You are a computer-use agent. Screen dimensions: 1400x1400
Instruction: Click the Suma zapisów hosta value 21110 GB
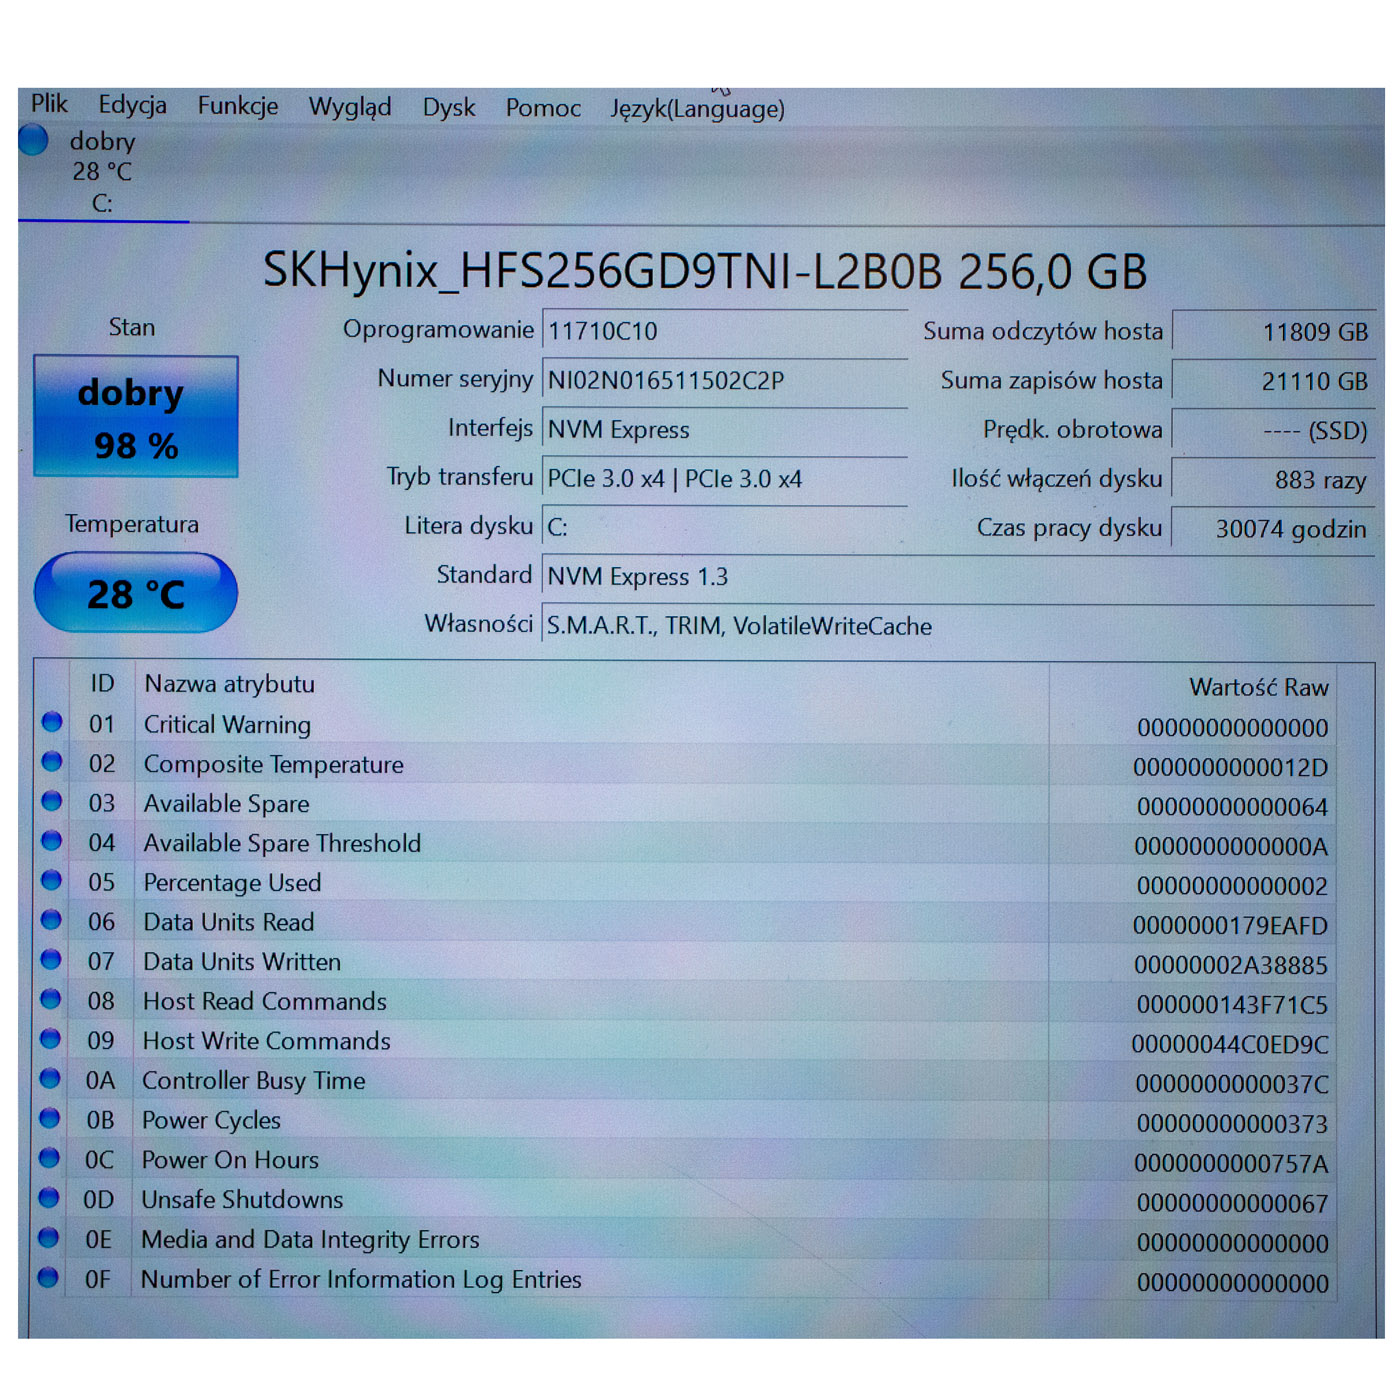(1273, 381)
